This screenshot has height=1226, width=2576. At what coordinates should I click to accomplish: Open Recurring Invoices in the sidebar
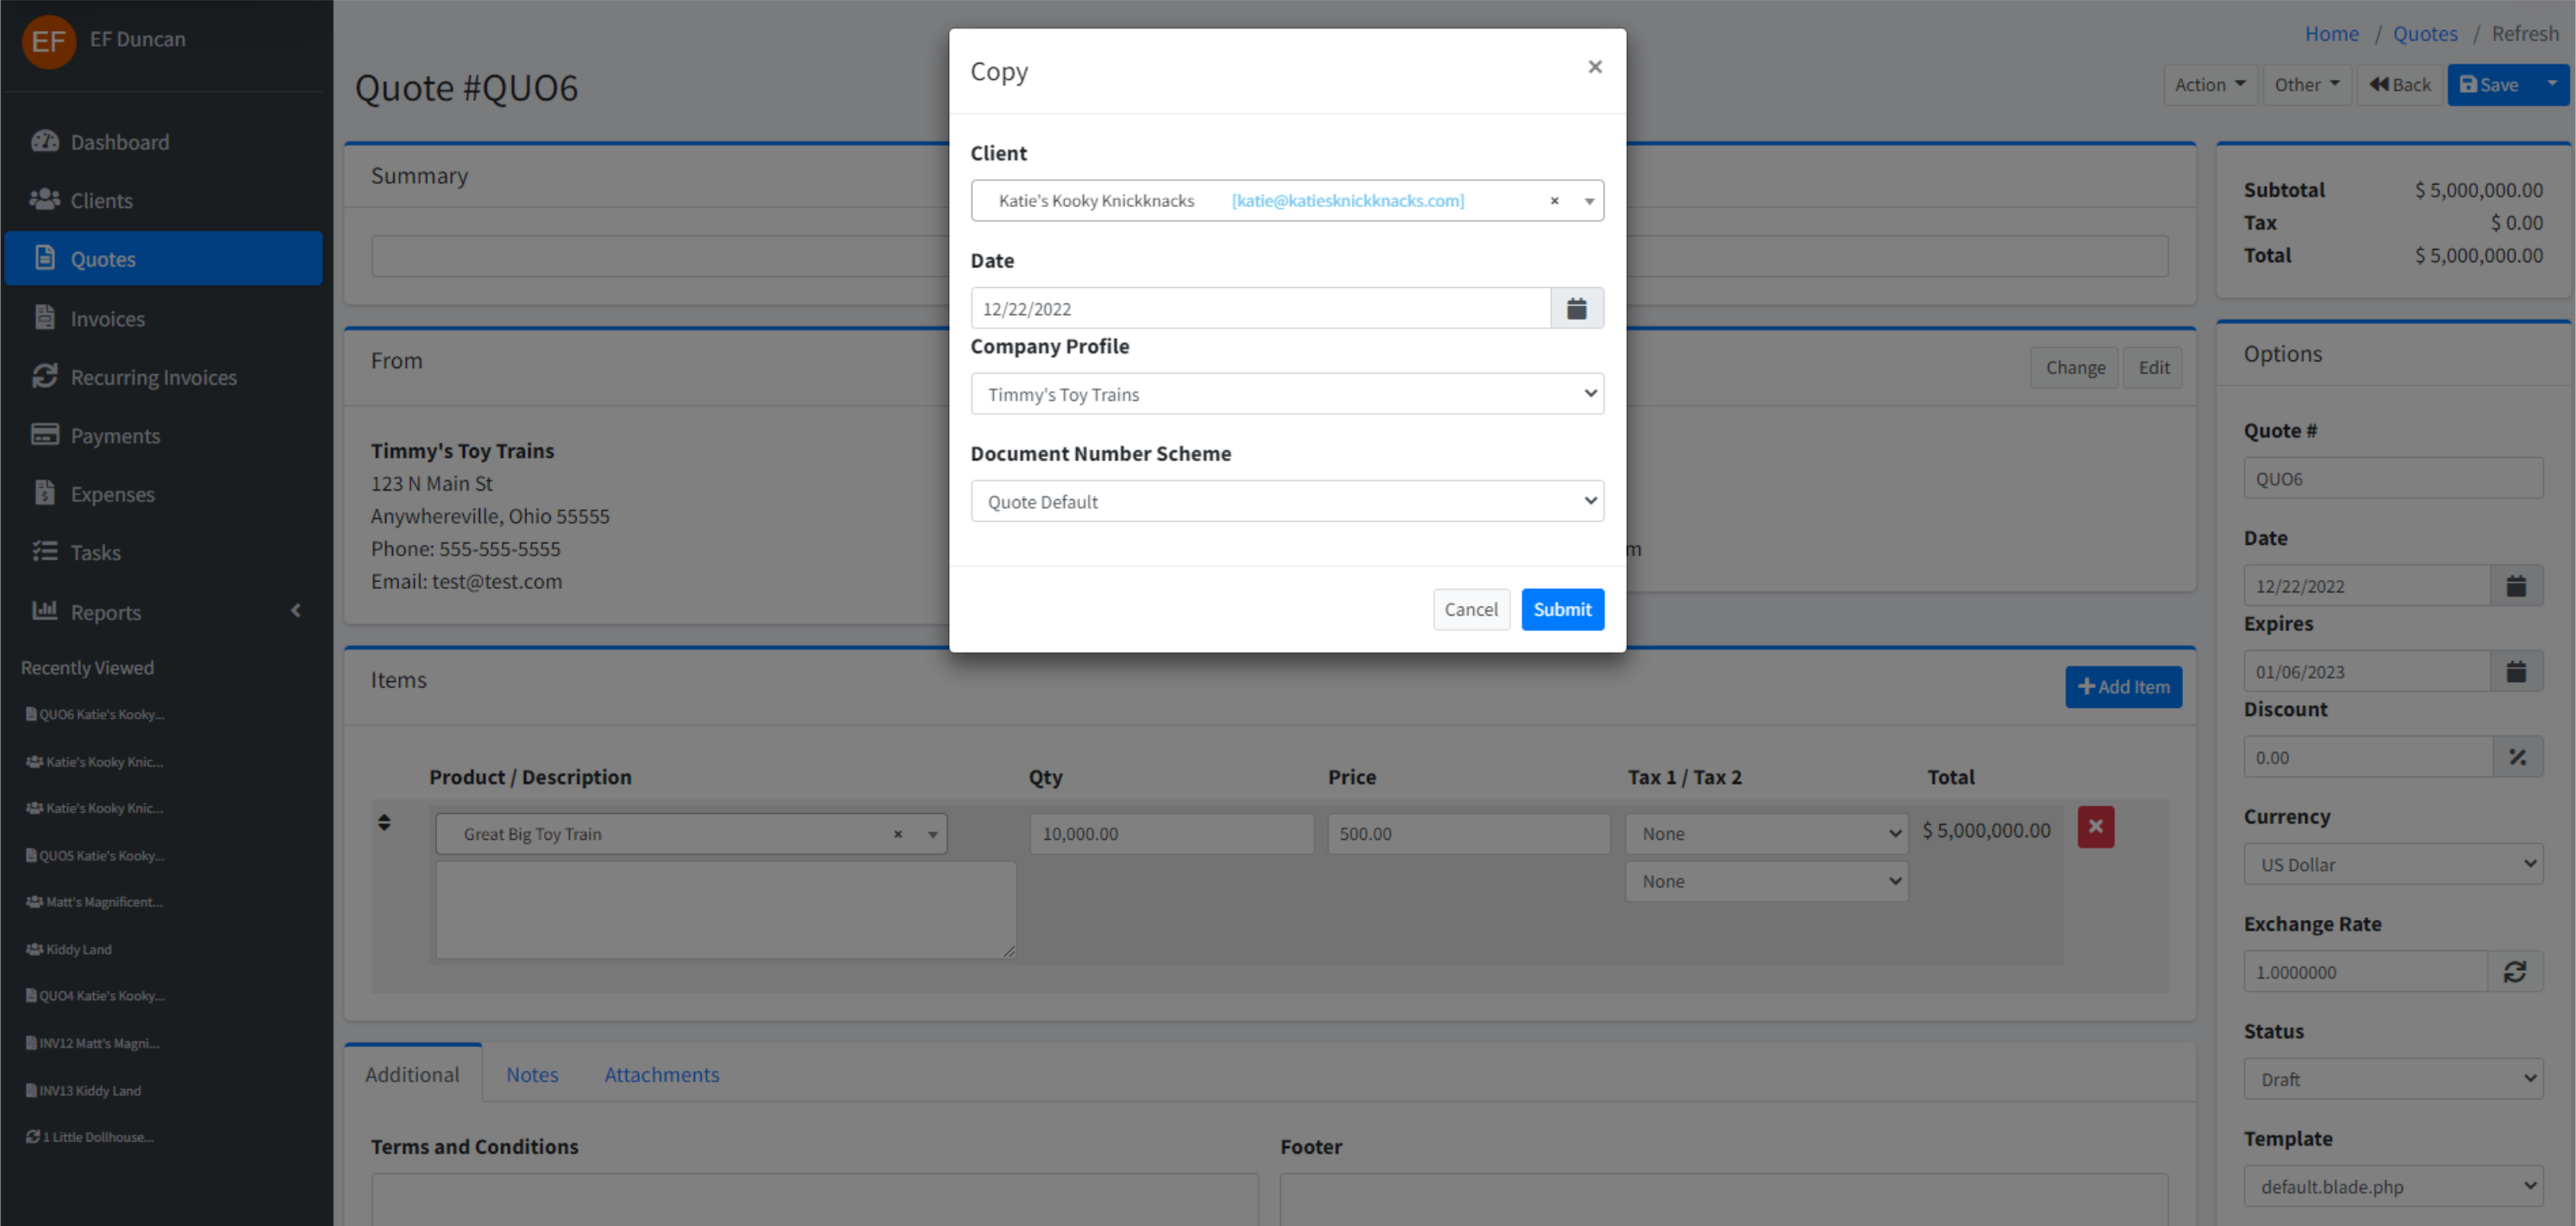click(153, 377)
